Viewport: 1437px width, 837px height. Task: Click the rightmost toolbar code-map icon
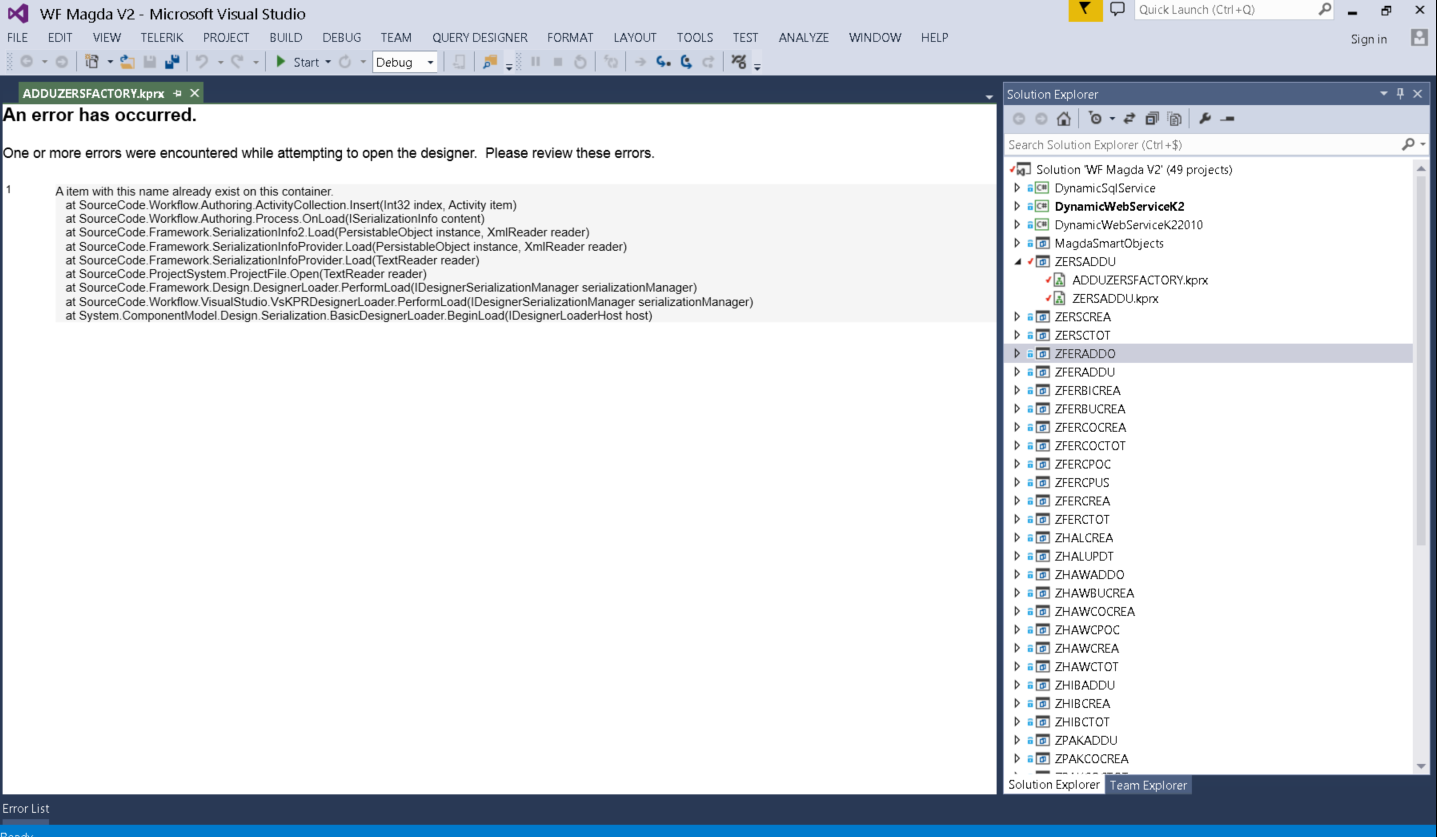[x=739, y=62]
